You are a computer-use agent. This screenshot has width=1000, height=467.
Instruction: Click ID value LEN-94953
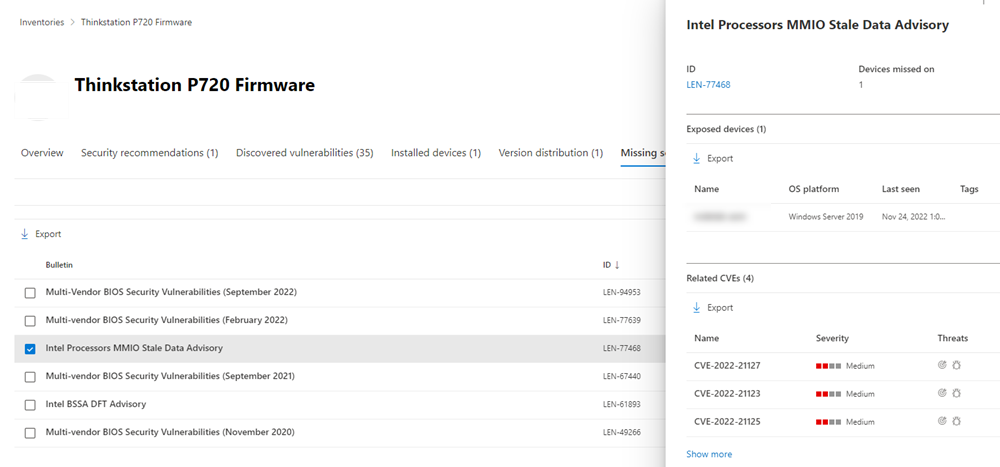coord(621,293)
